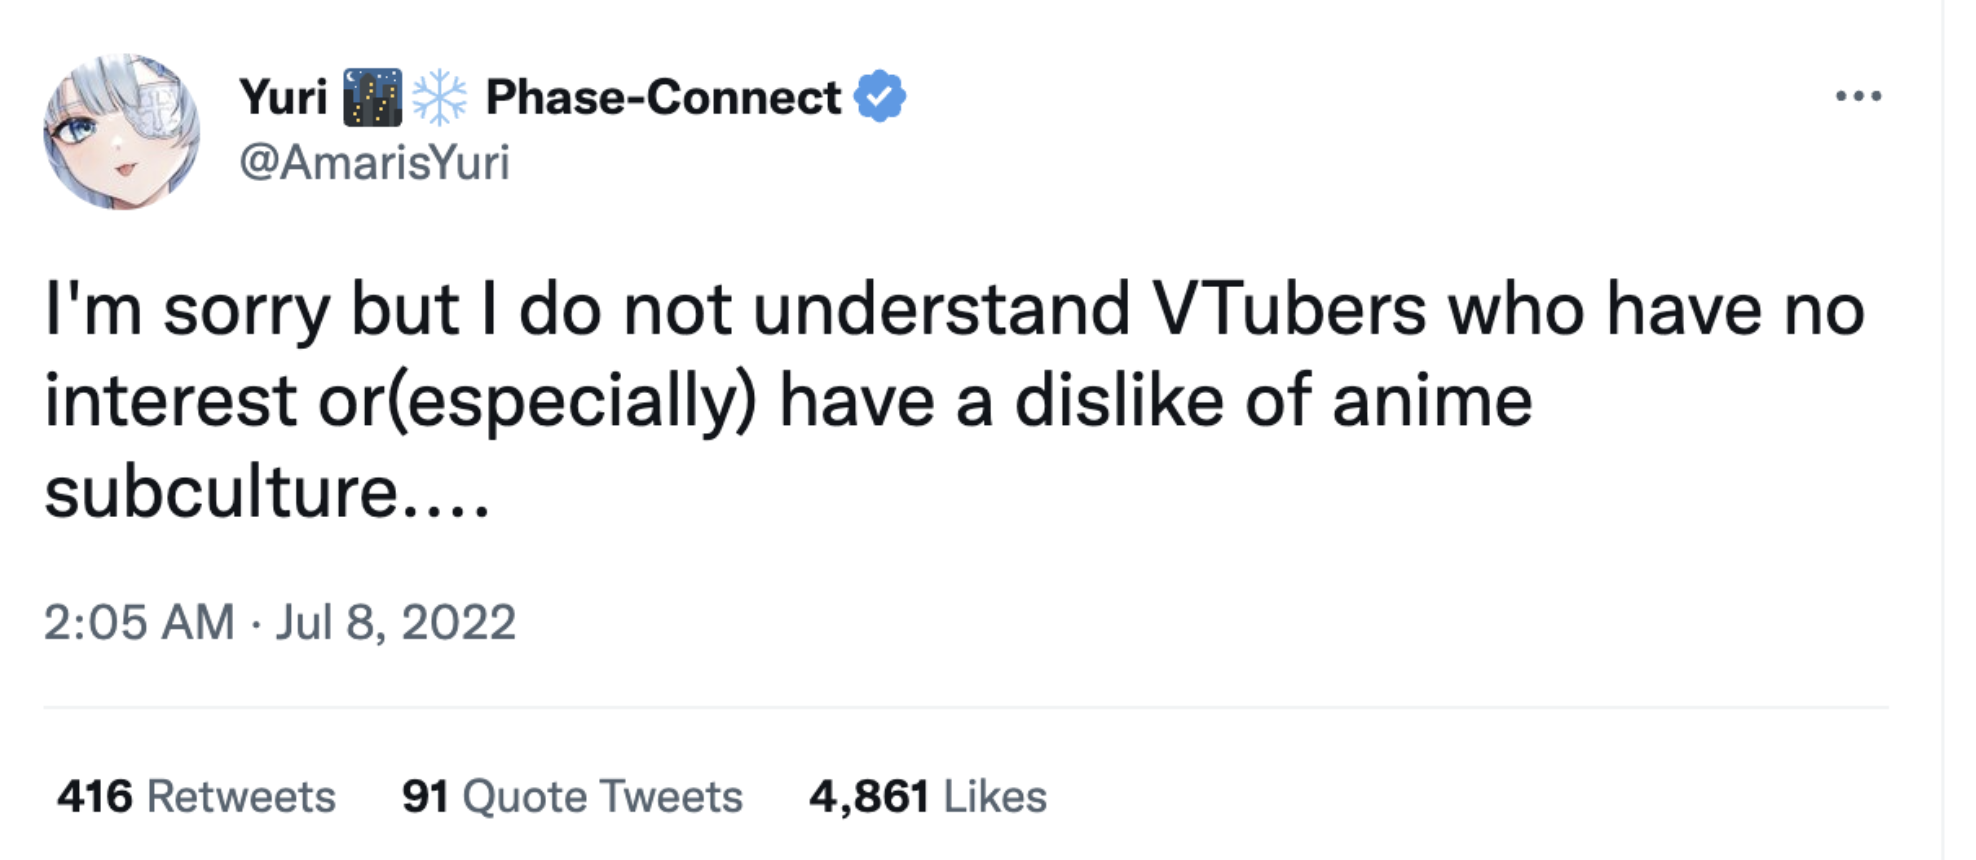Screen dimensions: 1976x860
Task: Click the night cityscape emoji in name
Action: pos(372,98)
